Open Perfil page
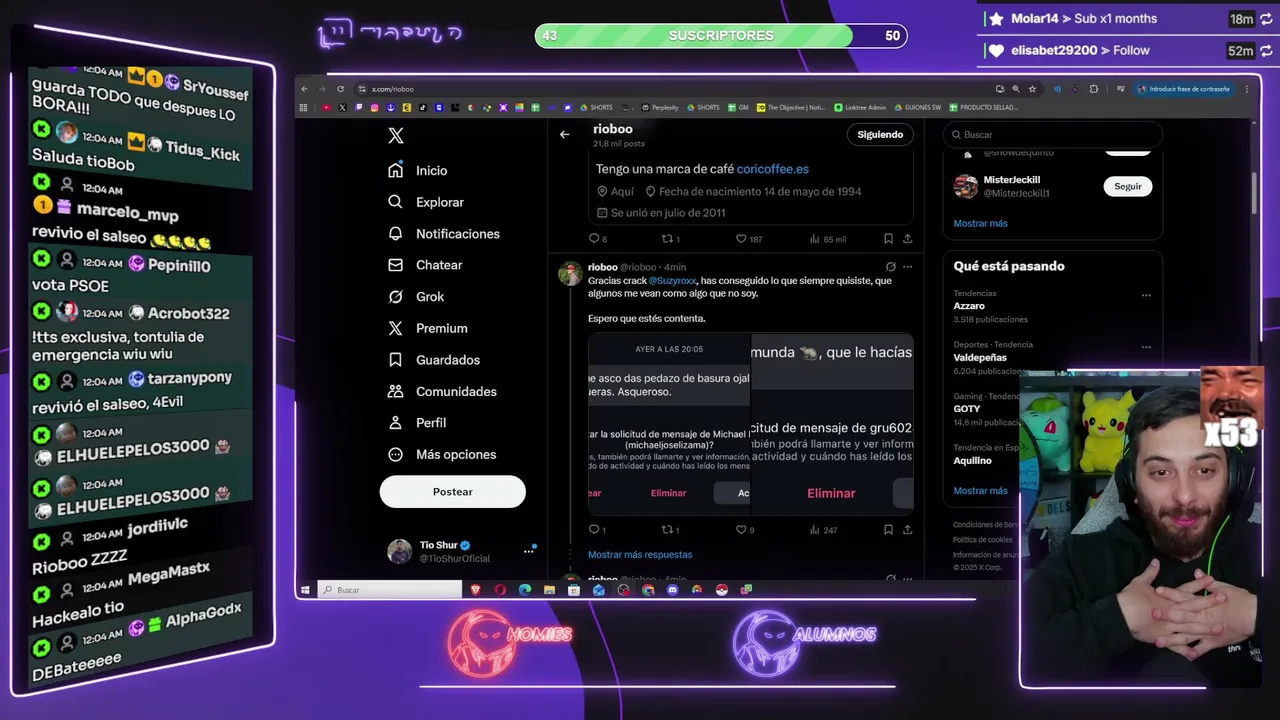1280x720 pixels. [417, 423]
